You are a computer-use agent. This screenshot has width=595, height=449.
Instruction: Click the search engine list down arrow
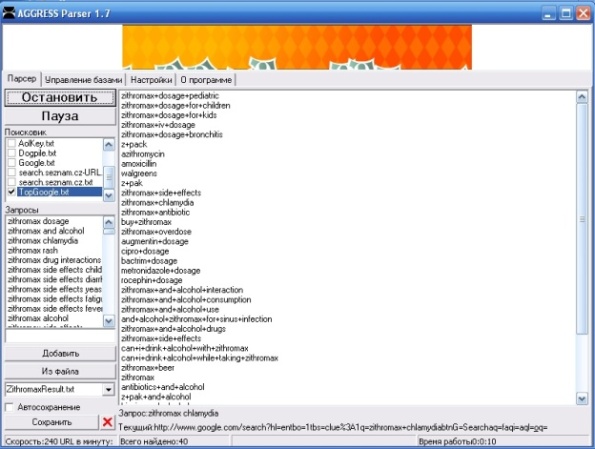109,195
